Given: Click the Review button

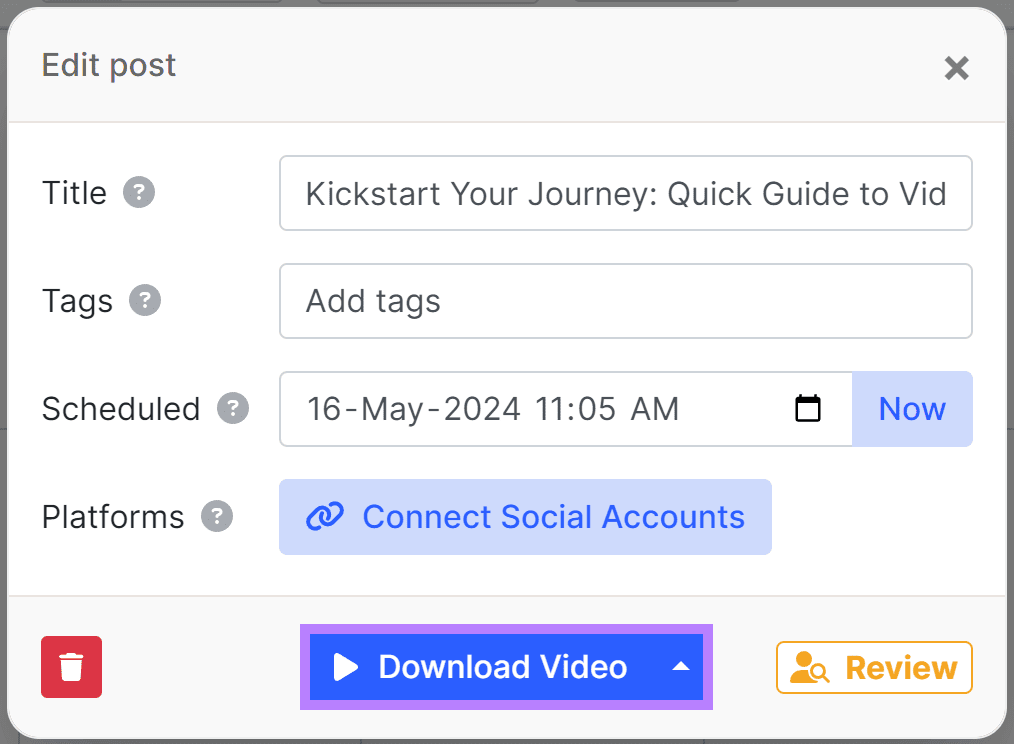Looking at the screenshot, I should coord(874,667).
